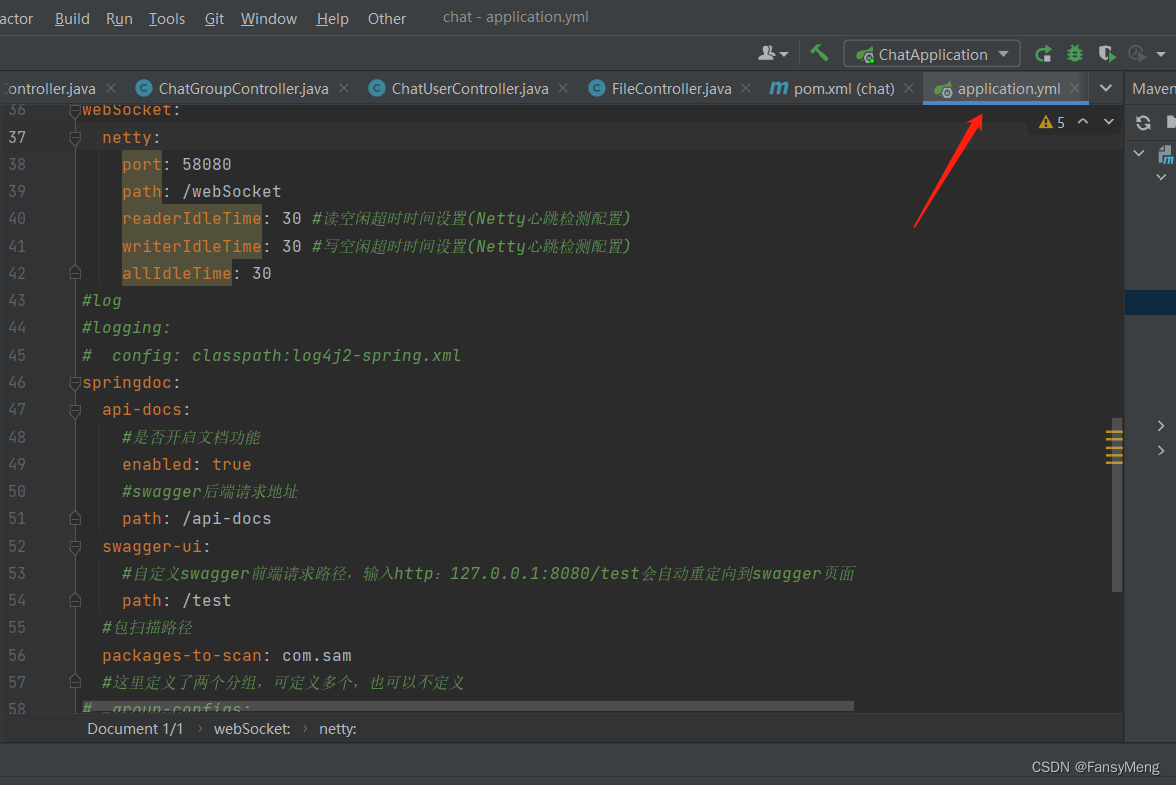The height and width of the screenshot is (785, 1176).
Task: Run the ChatApplication with the green run icon
Action: [1043, 53]
